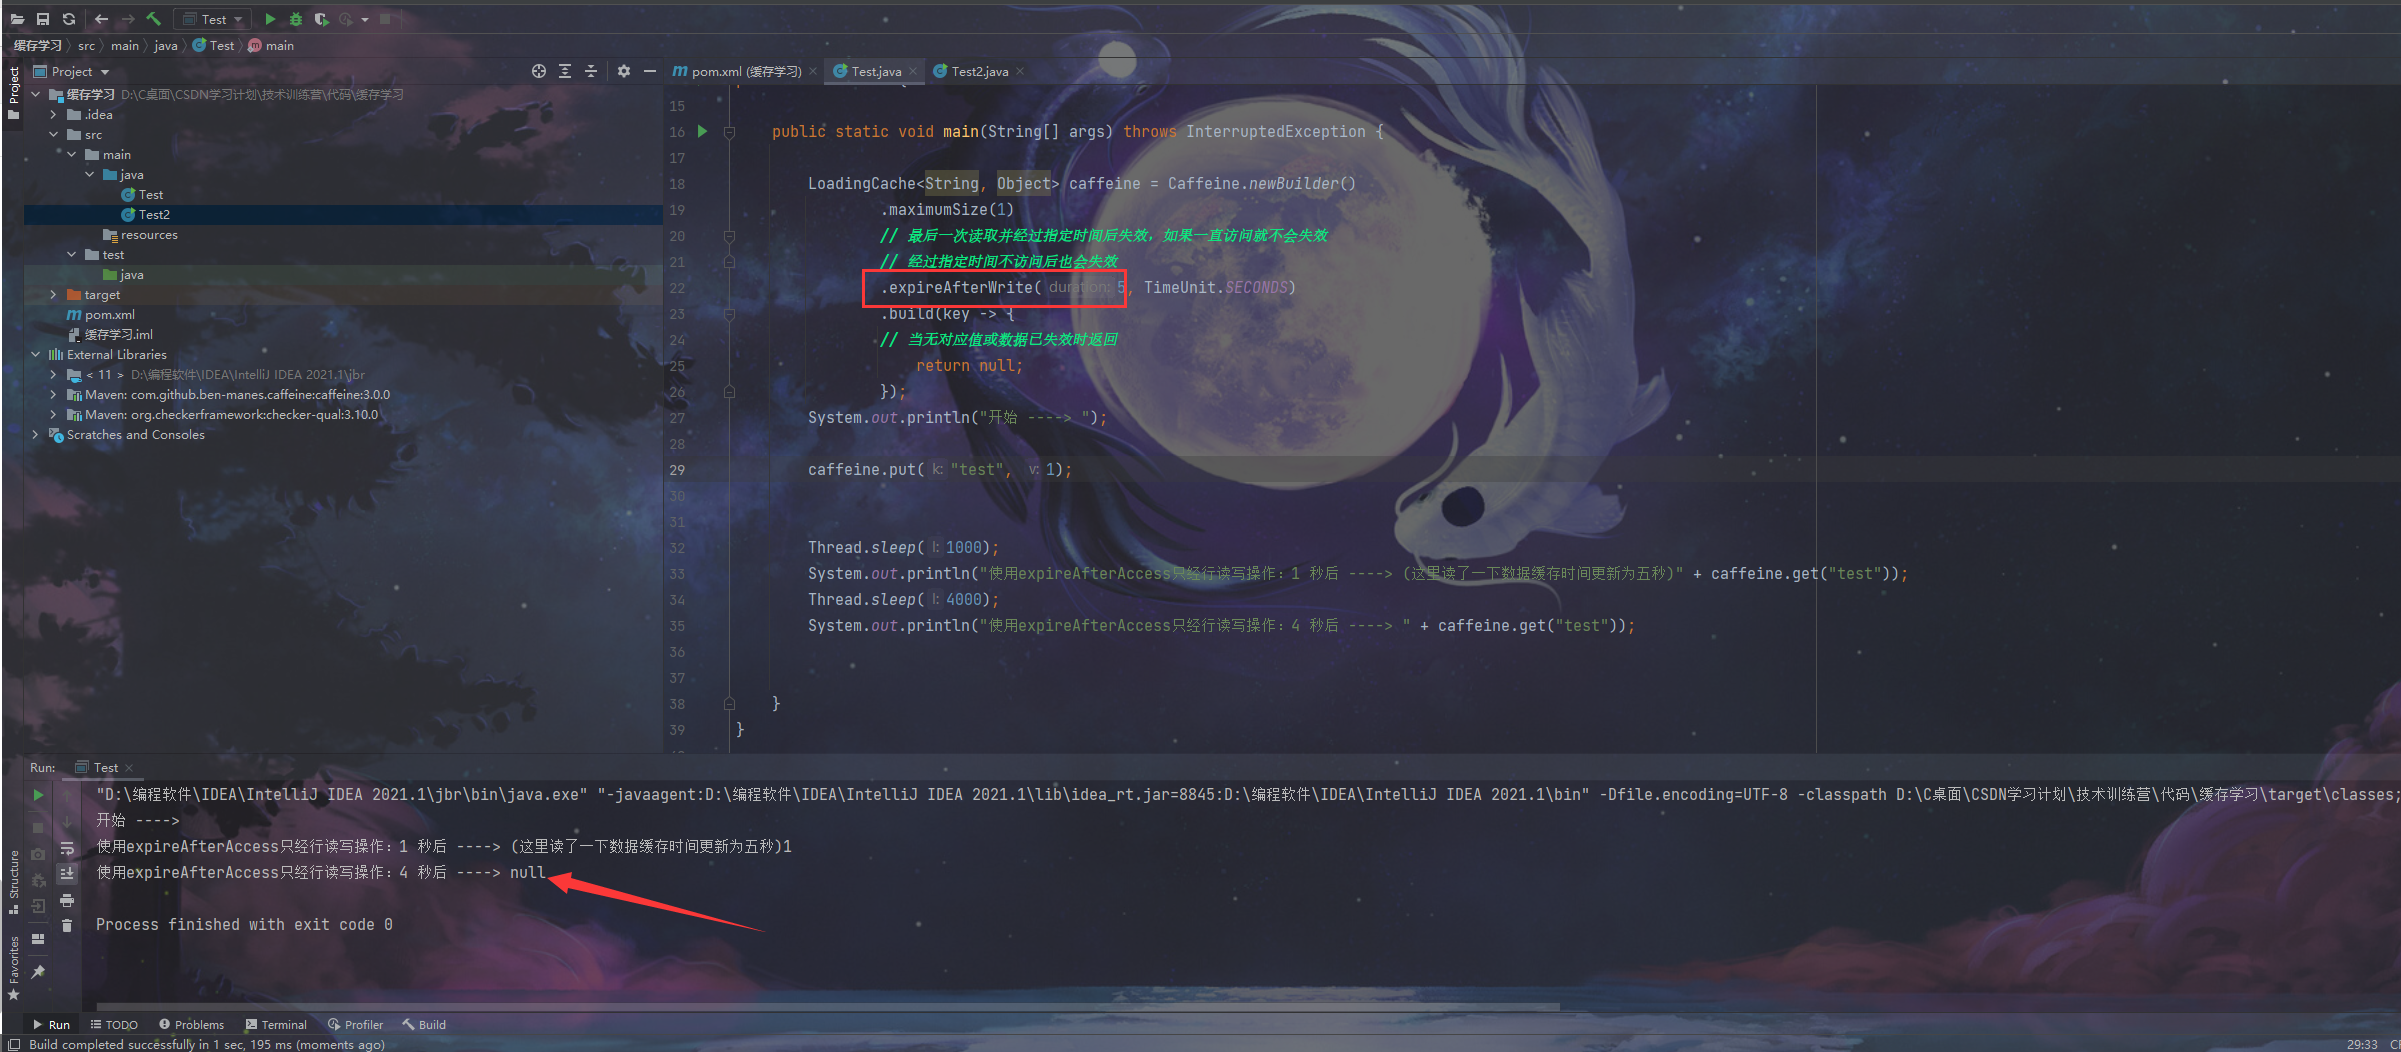Collapse the src folder
This screenshot has width=2401, height=1052.
[54, 134]
